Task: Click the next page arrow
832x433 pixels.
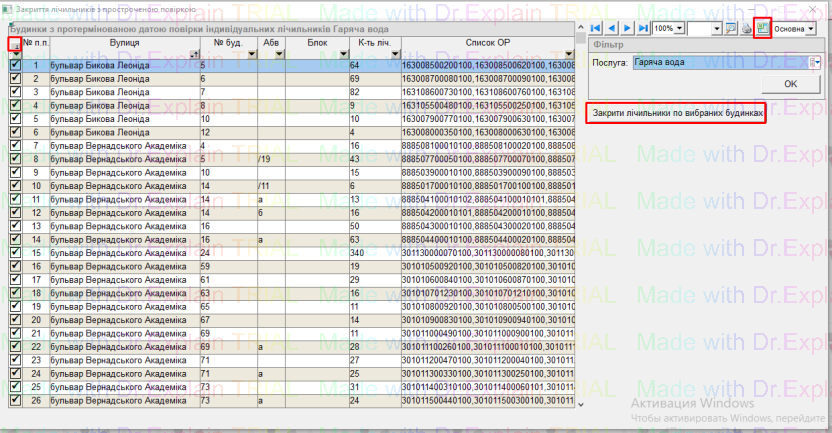Action: [x=627, y=28]
